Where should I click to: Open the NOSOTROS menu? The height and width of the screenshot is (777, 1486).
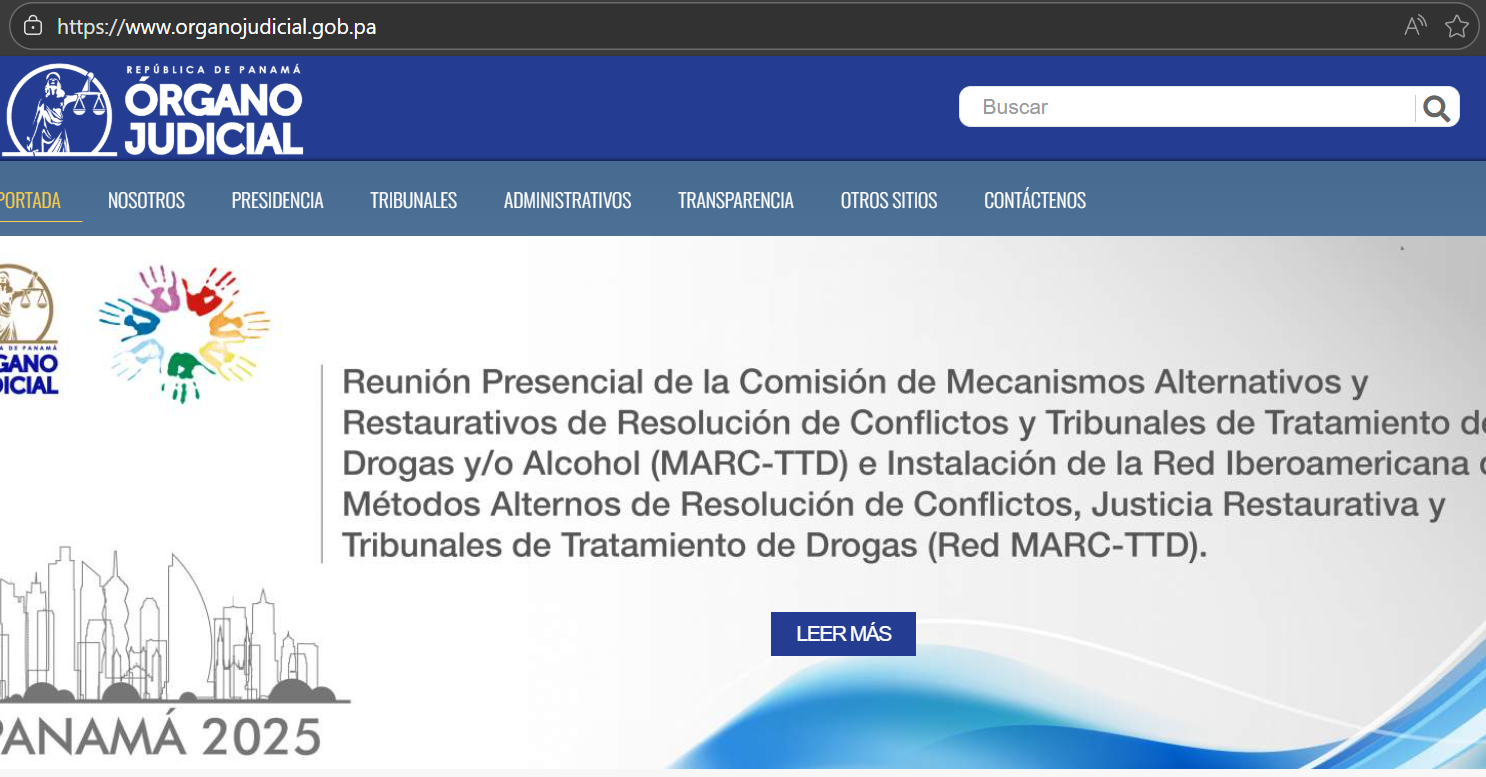[x=146, y=200]
